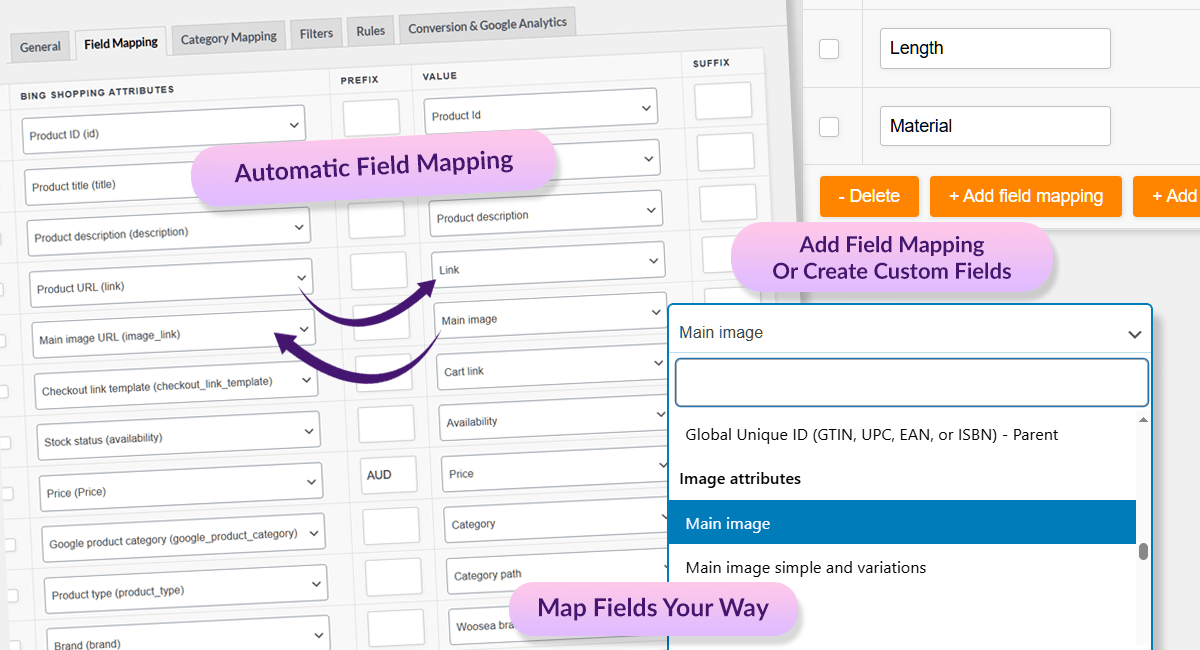
Task: Click the SUFFIX column header
Action: 711,63
